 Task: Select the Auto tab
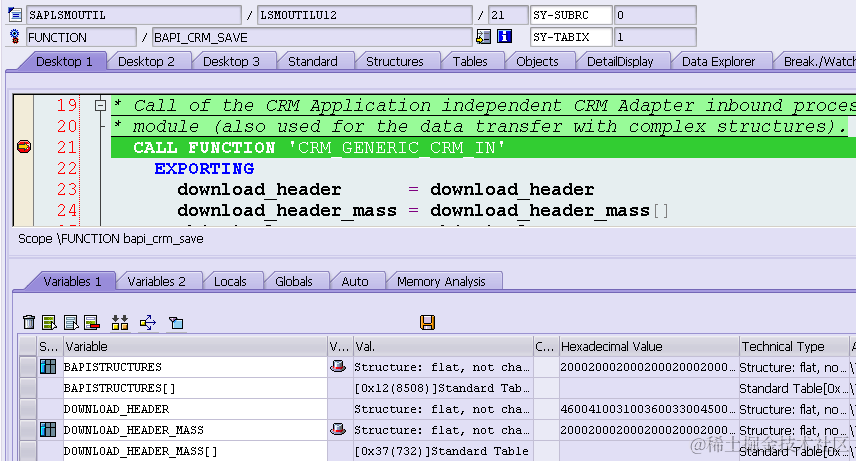pyautogui.click(x=355, y=281)
